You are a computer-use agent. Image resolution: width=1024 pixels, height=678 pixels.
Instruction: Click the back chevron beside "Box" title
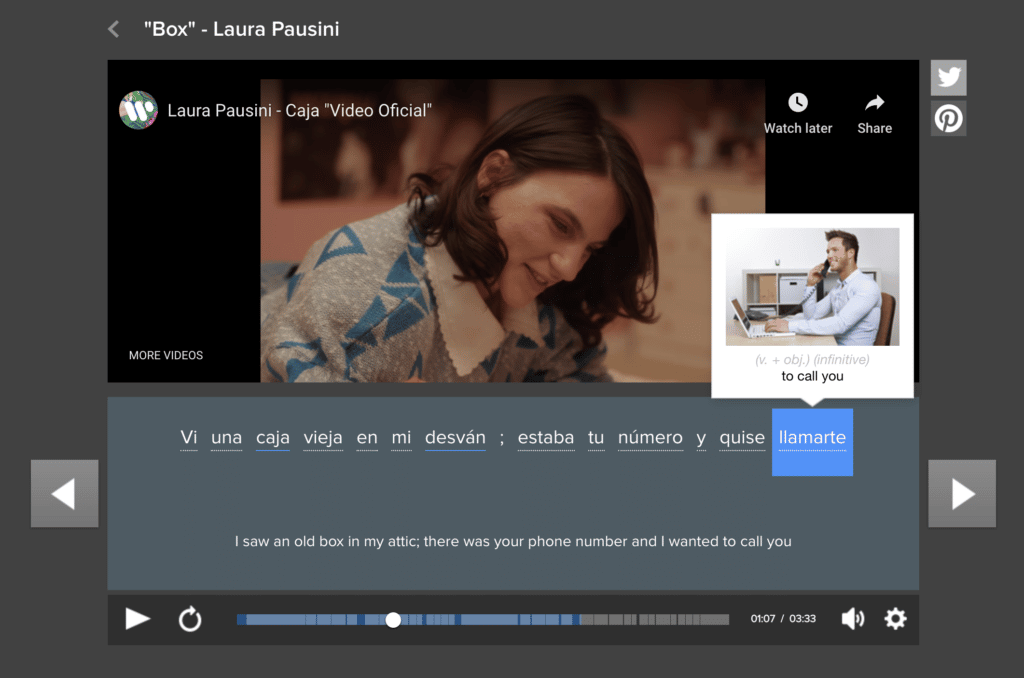click(x=114, y=29)
